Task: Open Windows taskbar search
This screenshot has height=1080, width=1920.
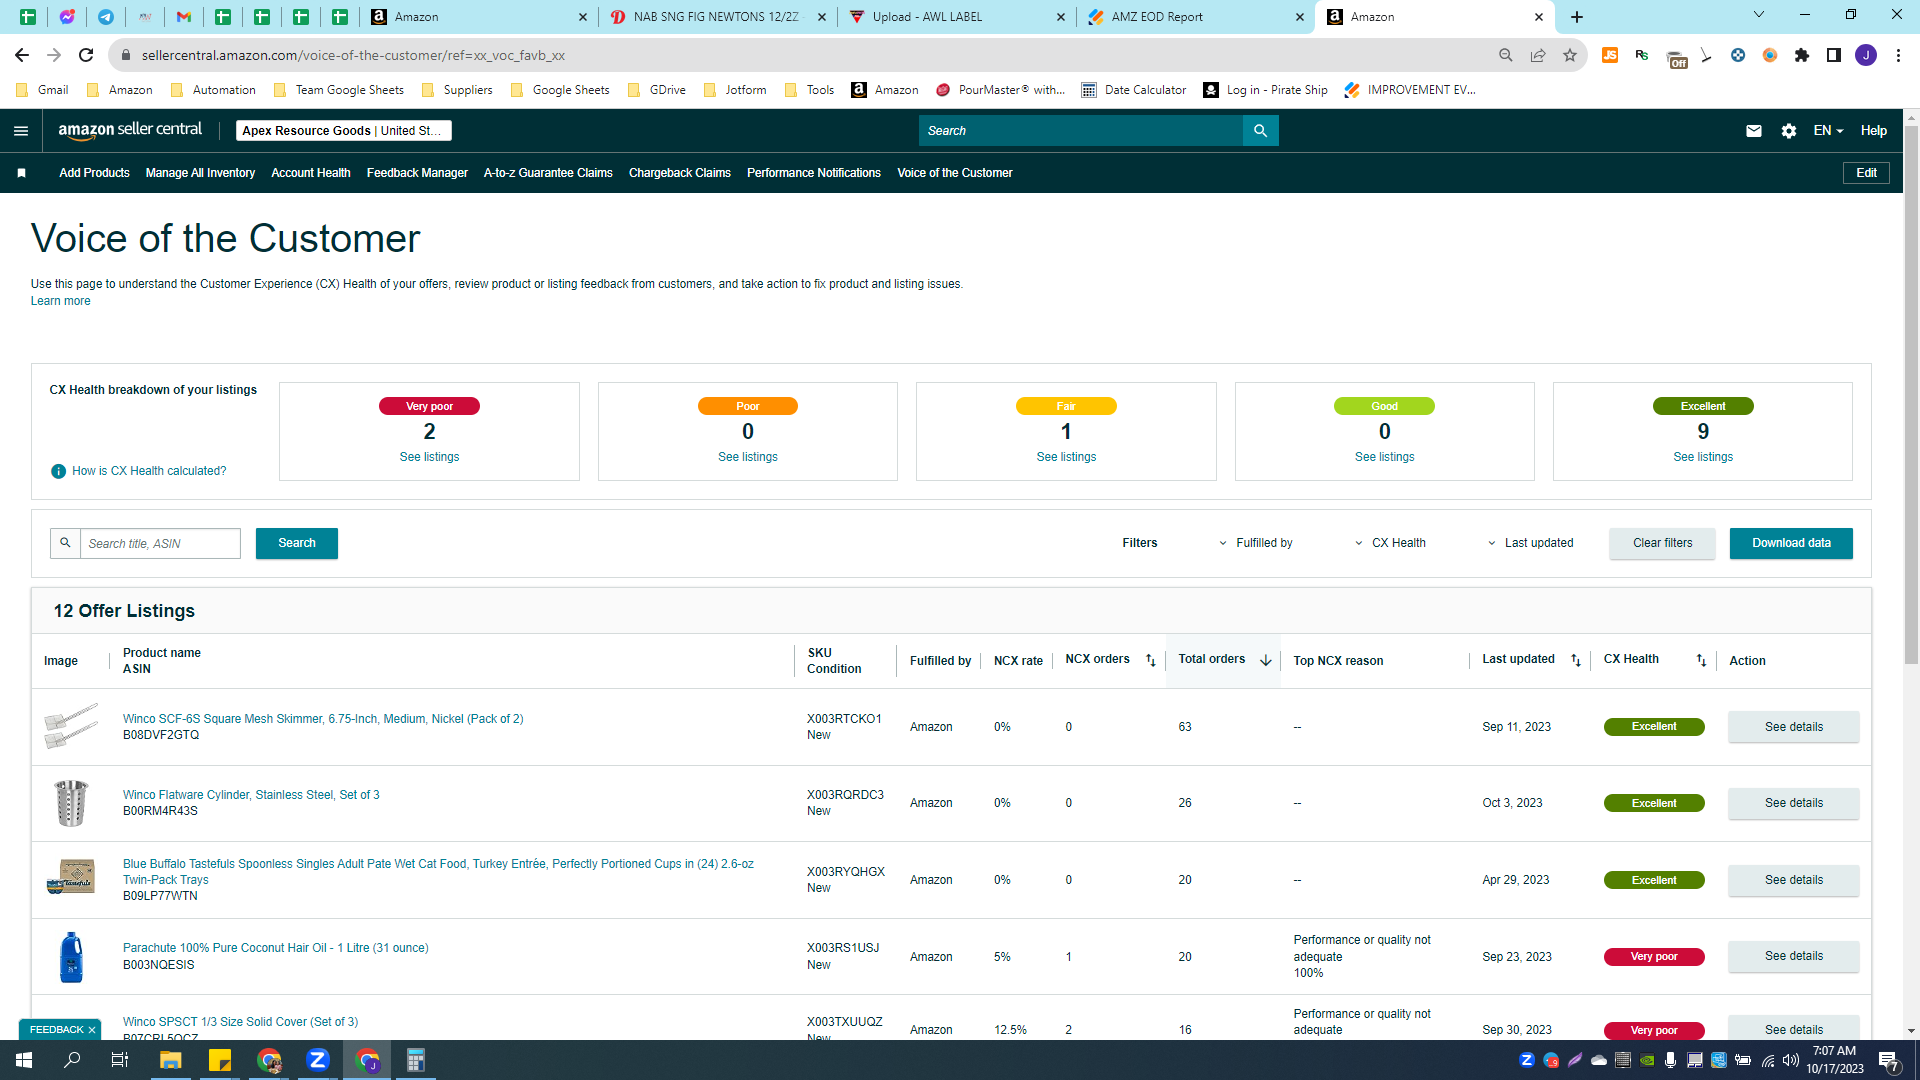Action: pos(72,1060)
